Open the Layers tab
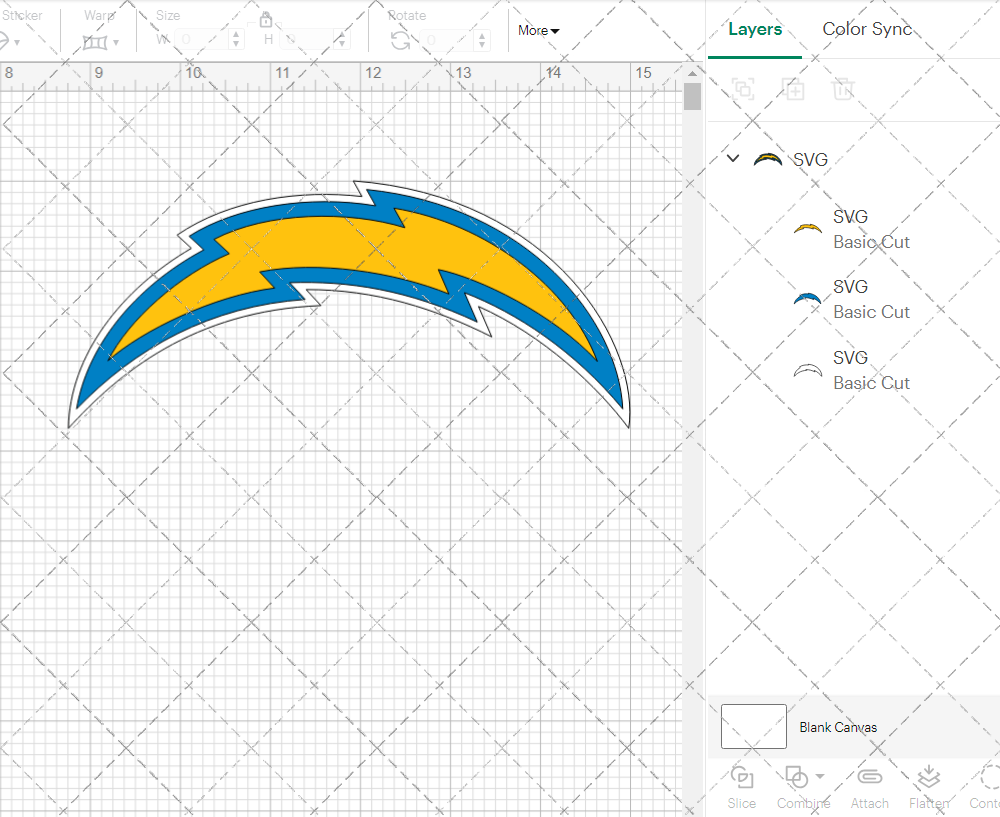The width and height of the screenshot is (1000, 817). 755,29
